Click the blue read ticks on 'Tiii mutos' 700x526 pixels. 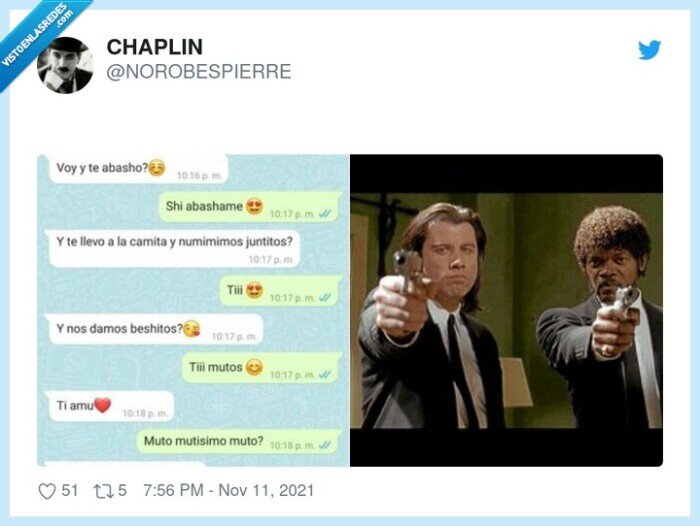pos(325,374)
